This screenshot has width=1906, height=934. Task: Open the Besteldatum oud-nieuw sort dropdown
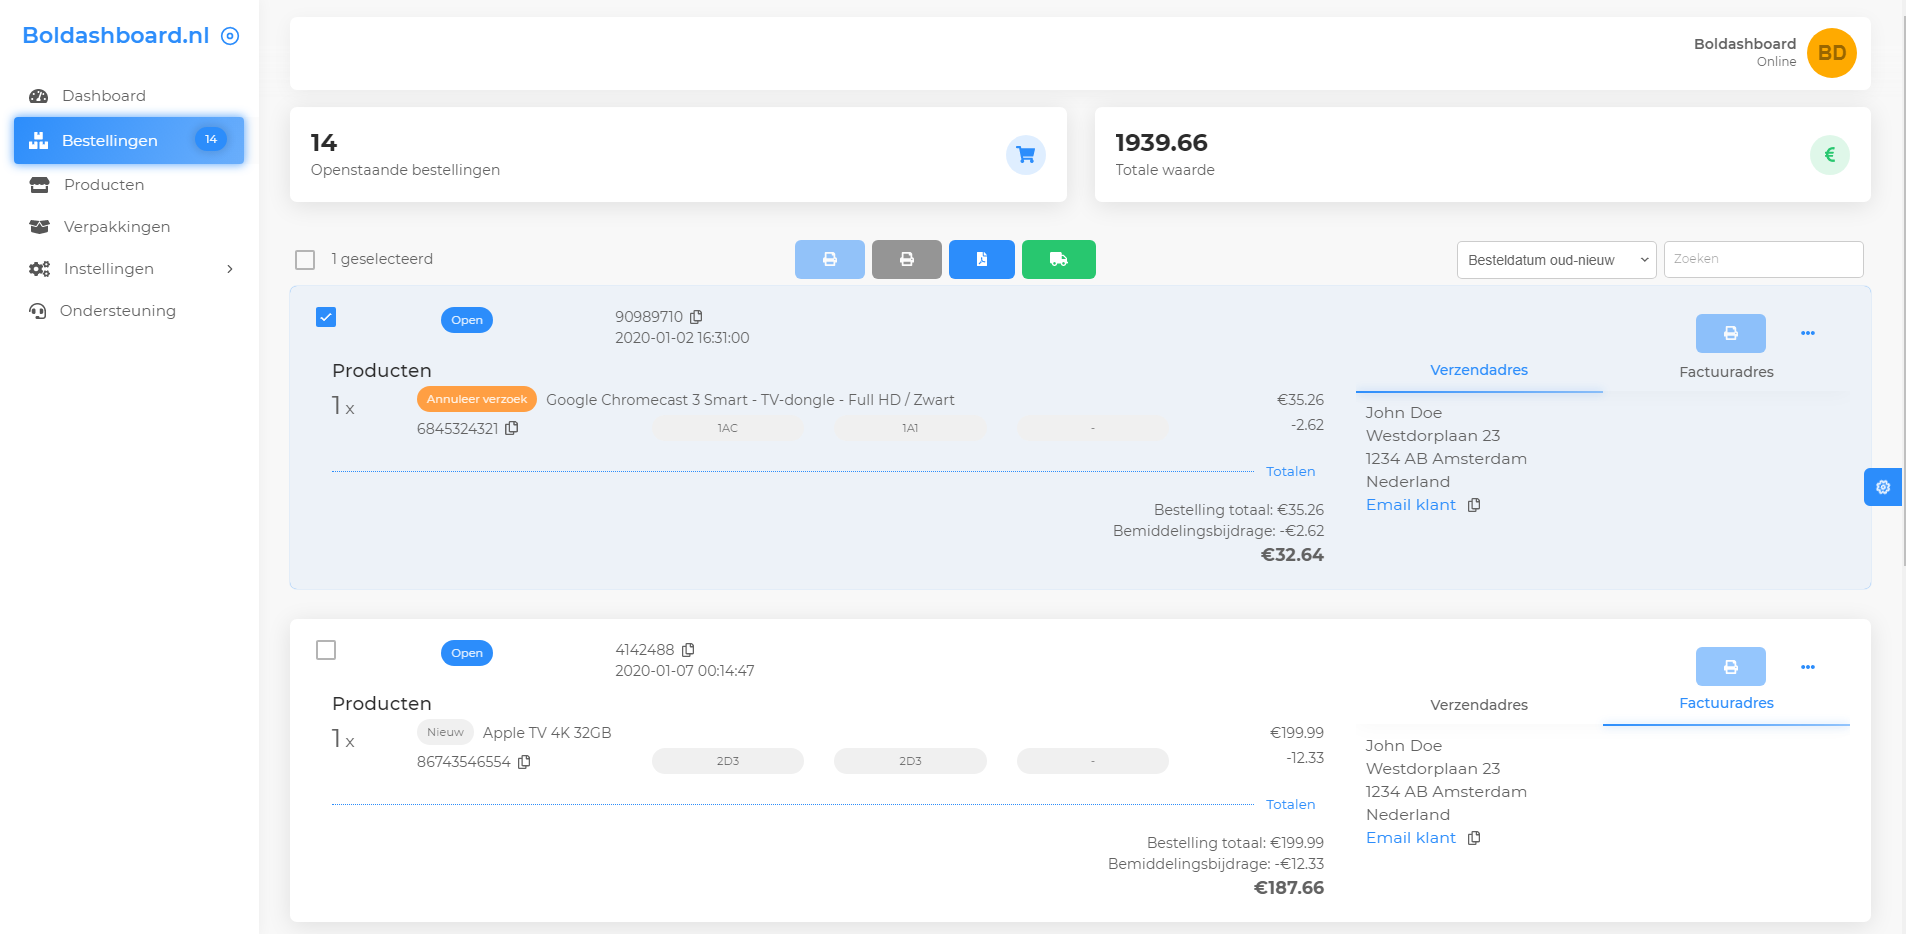point(1555,260)
